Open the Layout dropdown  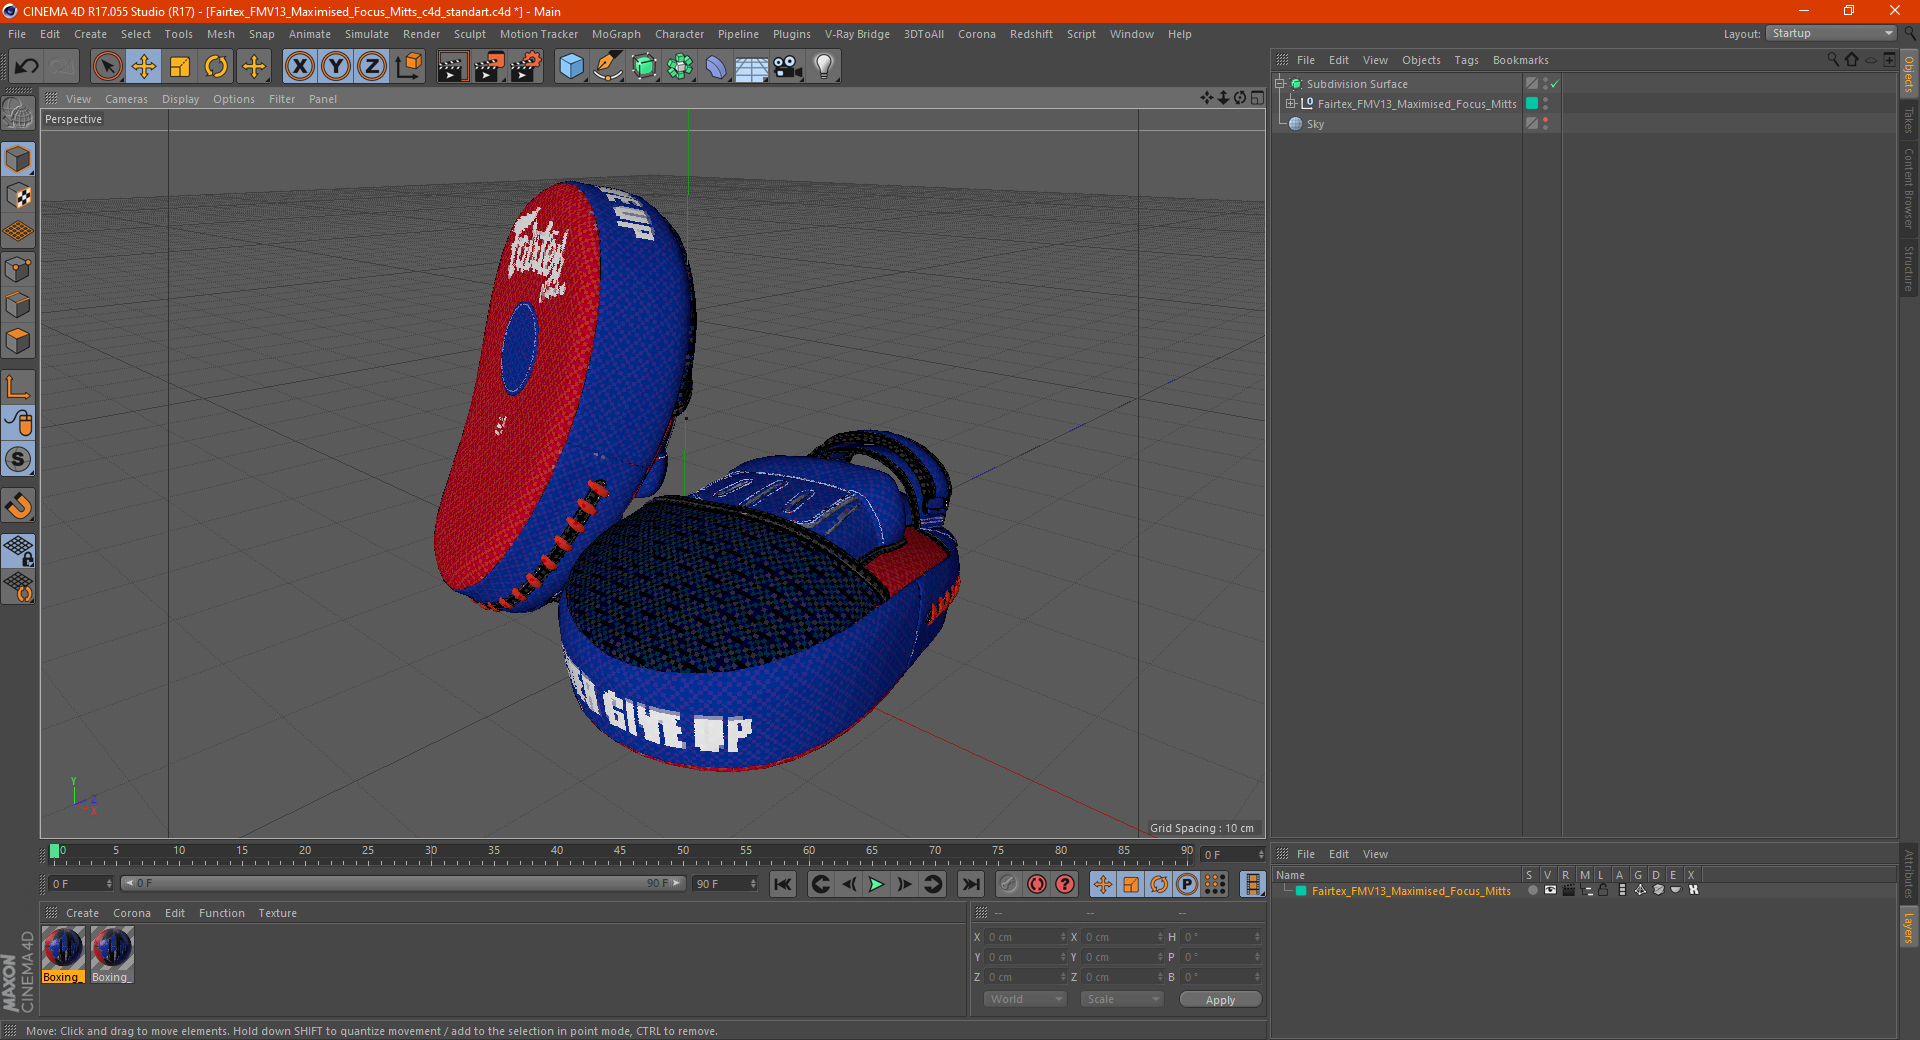click(1832, 33)
